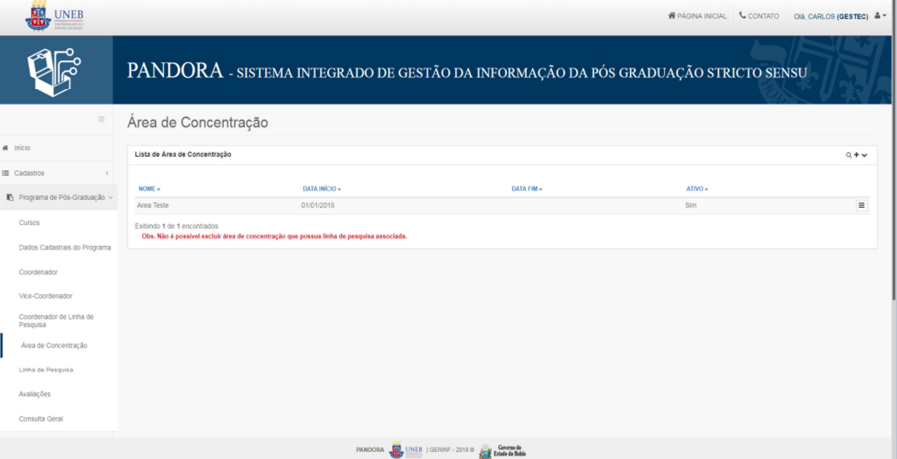897x459 pixels.
Task: Sort the table by ATIVO column
Action: (697, 189)
